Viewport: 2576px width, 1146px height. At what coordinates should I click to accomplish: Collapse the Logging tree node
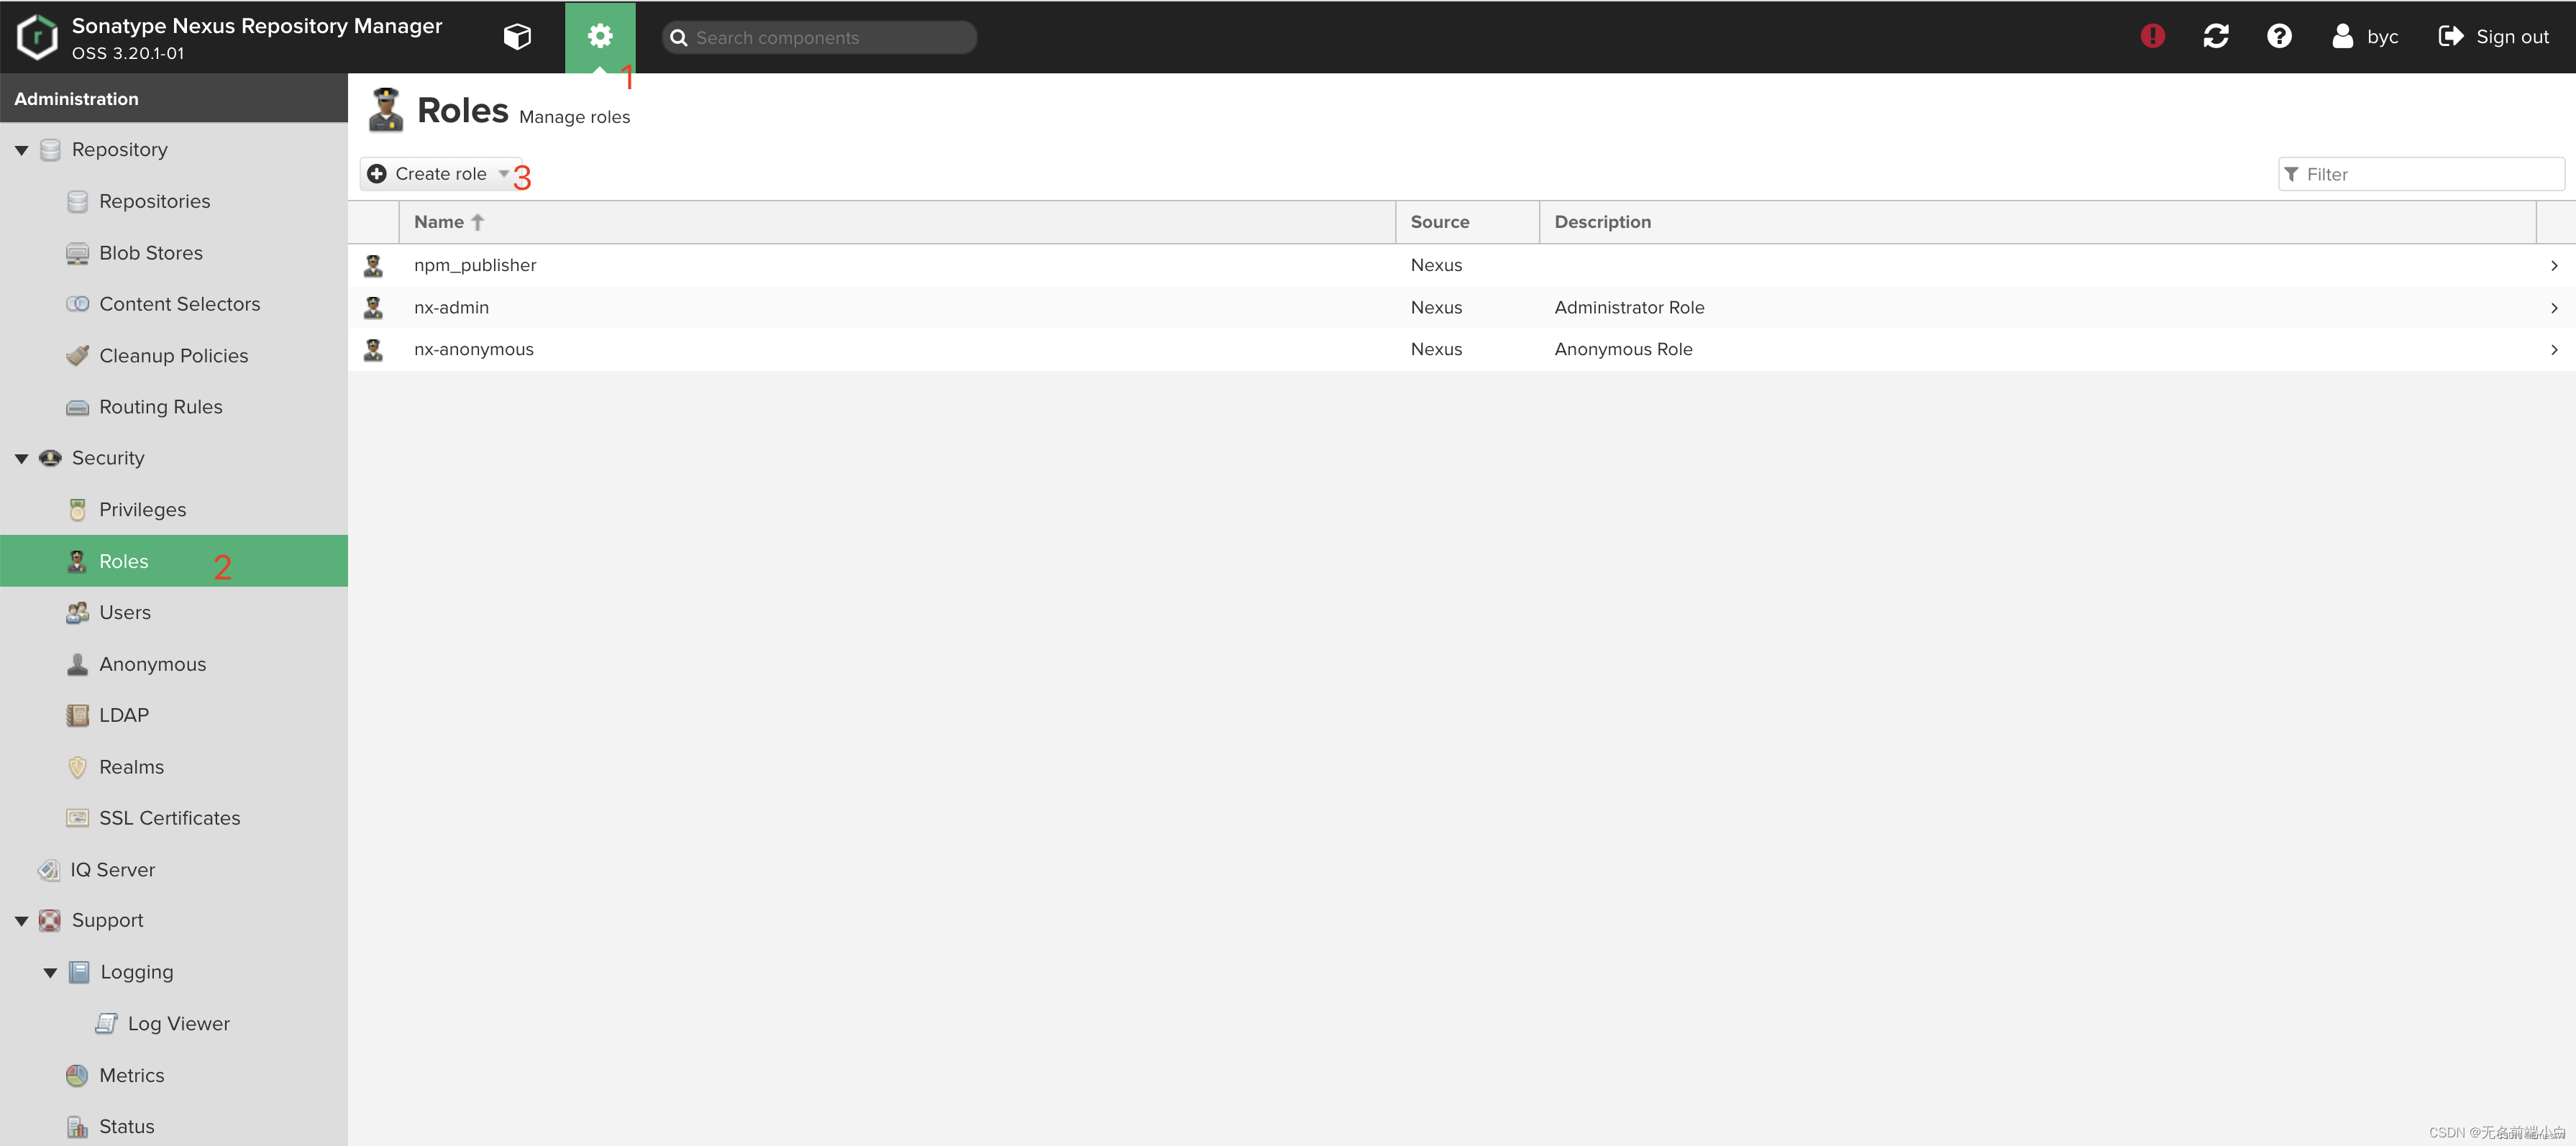[x=50, y=972]
